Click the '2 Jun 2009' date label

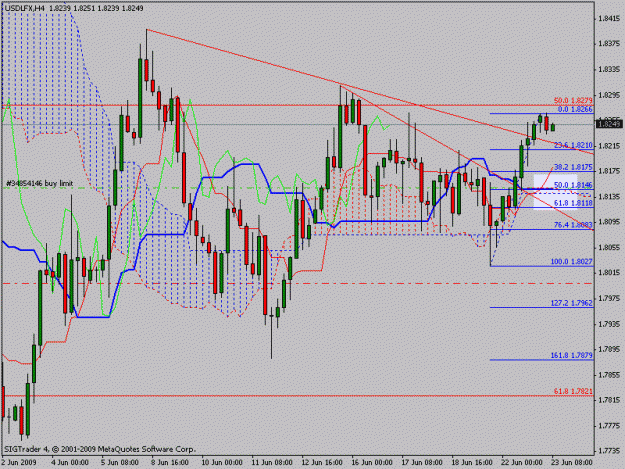tap(19, 463)
